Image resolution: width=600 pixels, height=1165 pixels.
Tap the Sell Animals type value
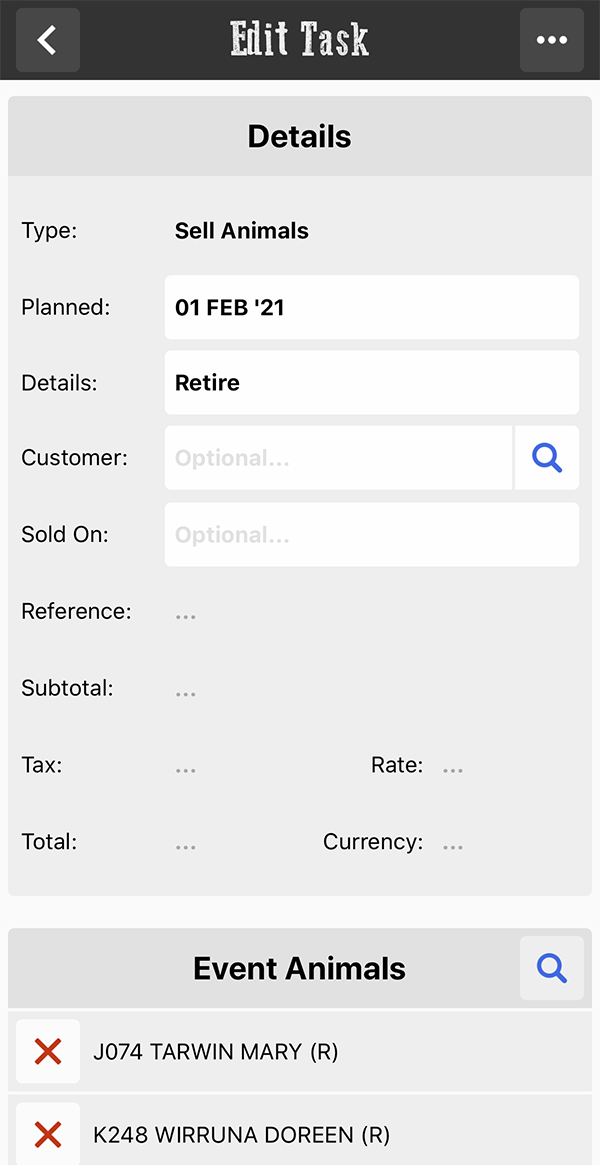[x=241, y=231]
